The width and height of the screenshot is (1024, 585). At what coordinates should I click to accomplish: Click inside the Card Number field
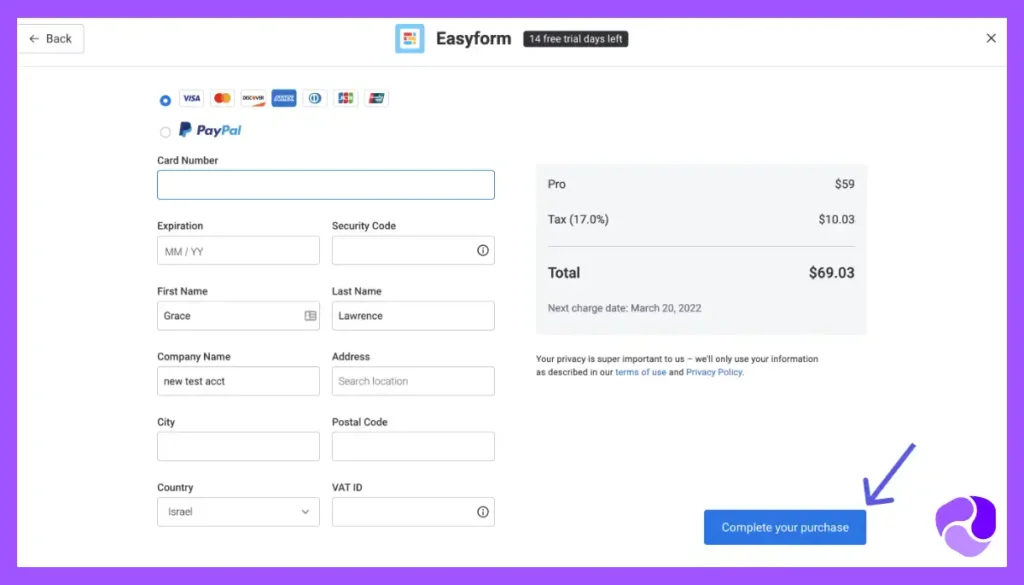click(325, 185)
